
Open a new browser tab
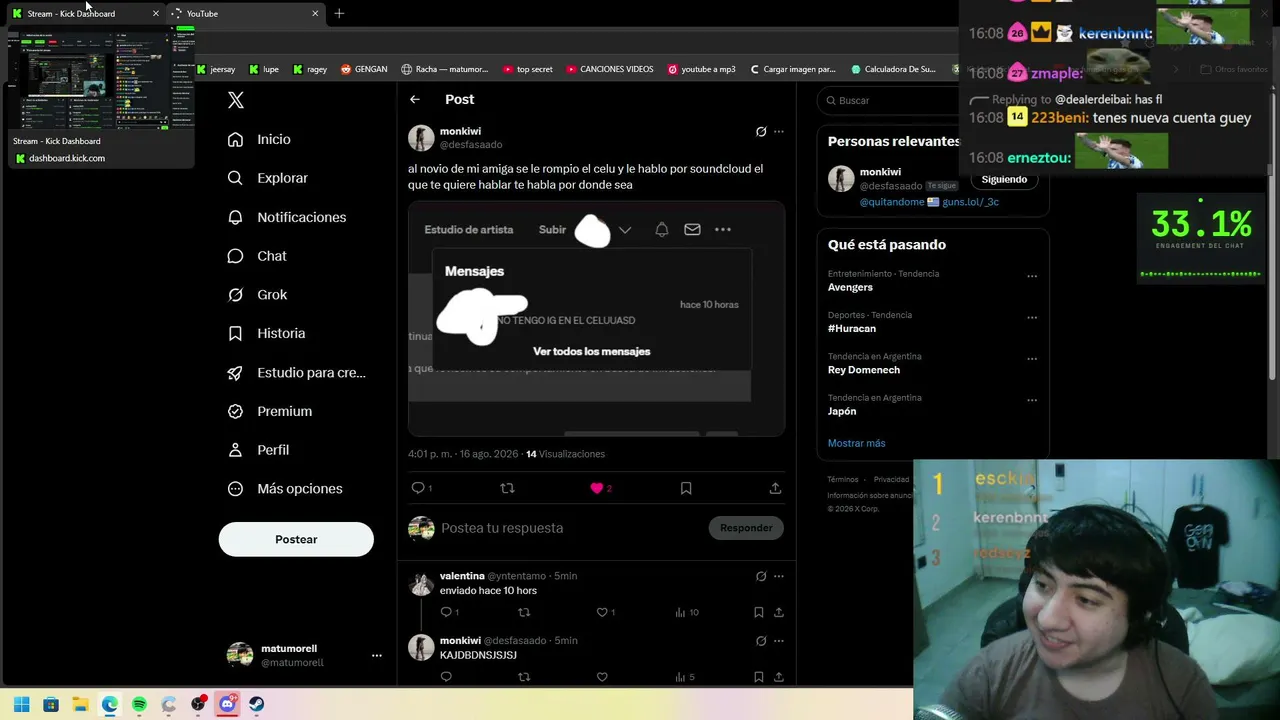pyautogui.click(x=339, y=13)
